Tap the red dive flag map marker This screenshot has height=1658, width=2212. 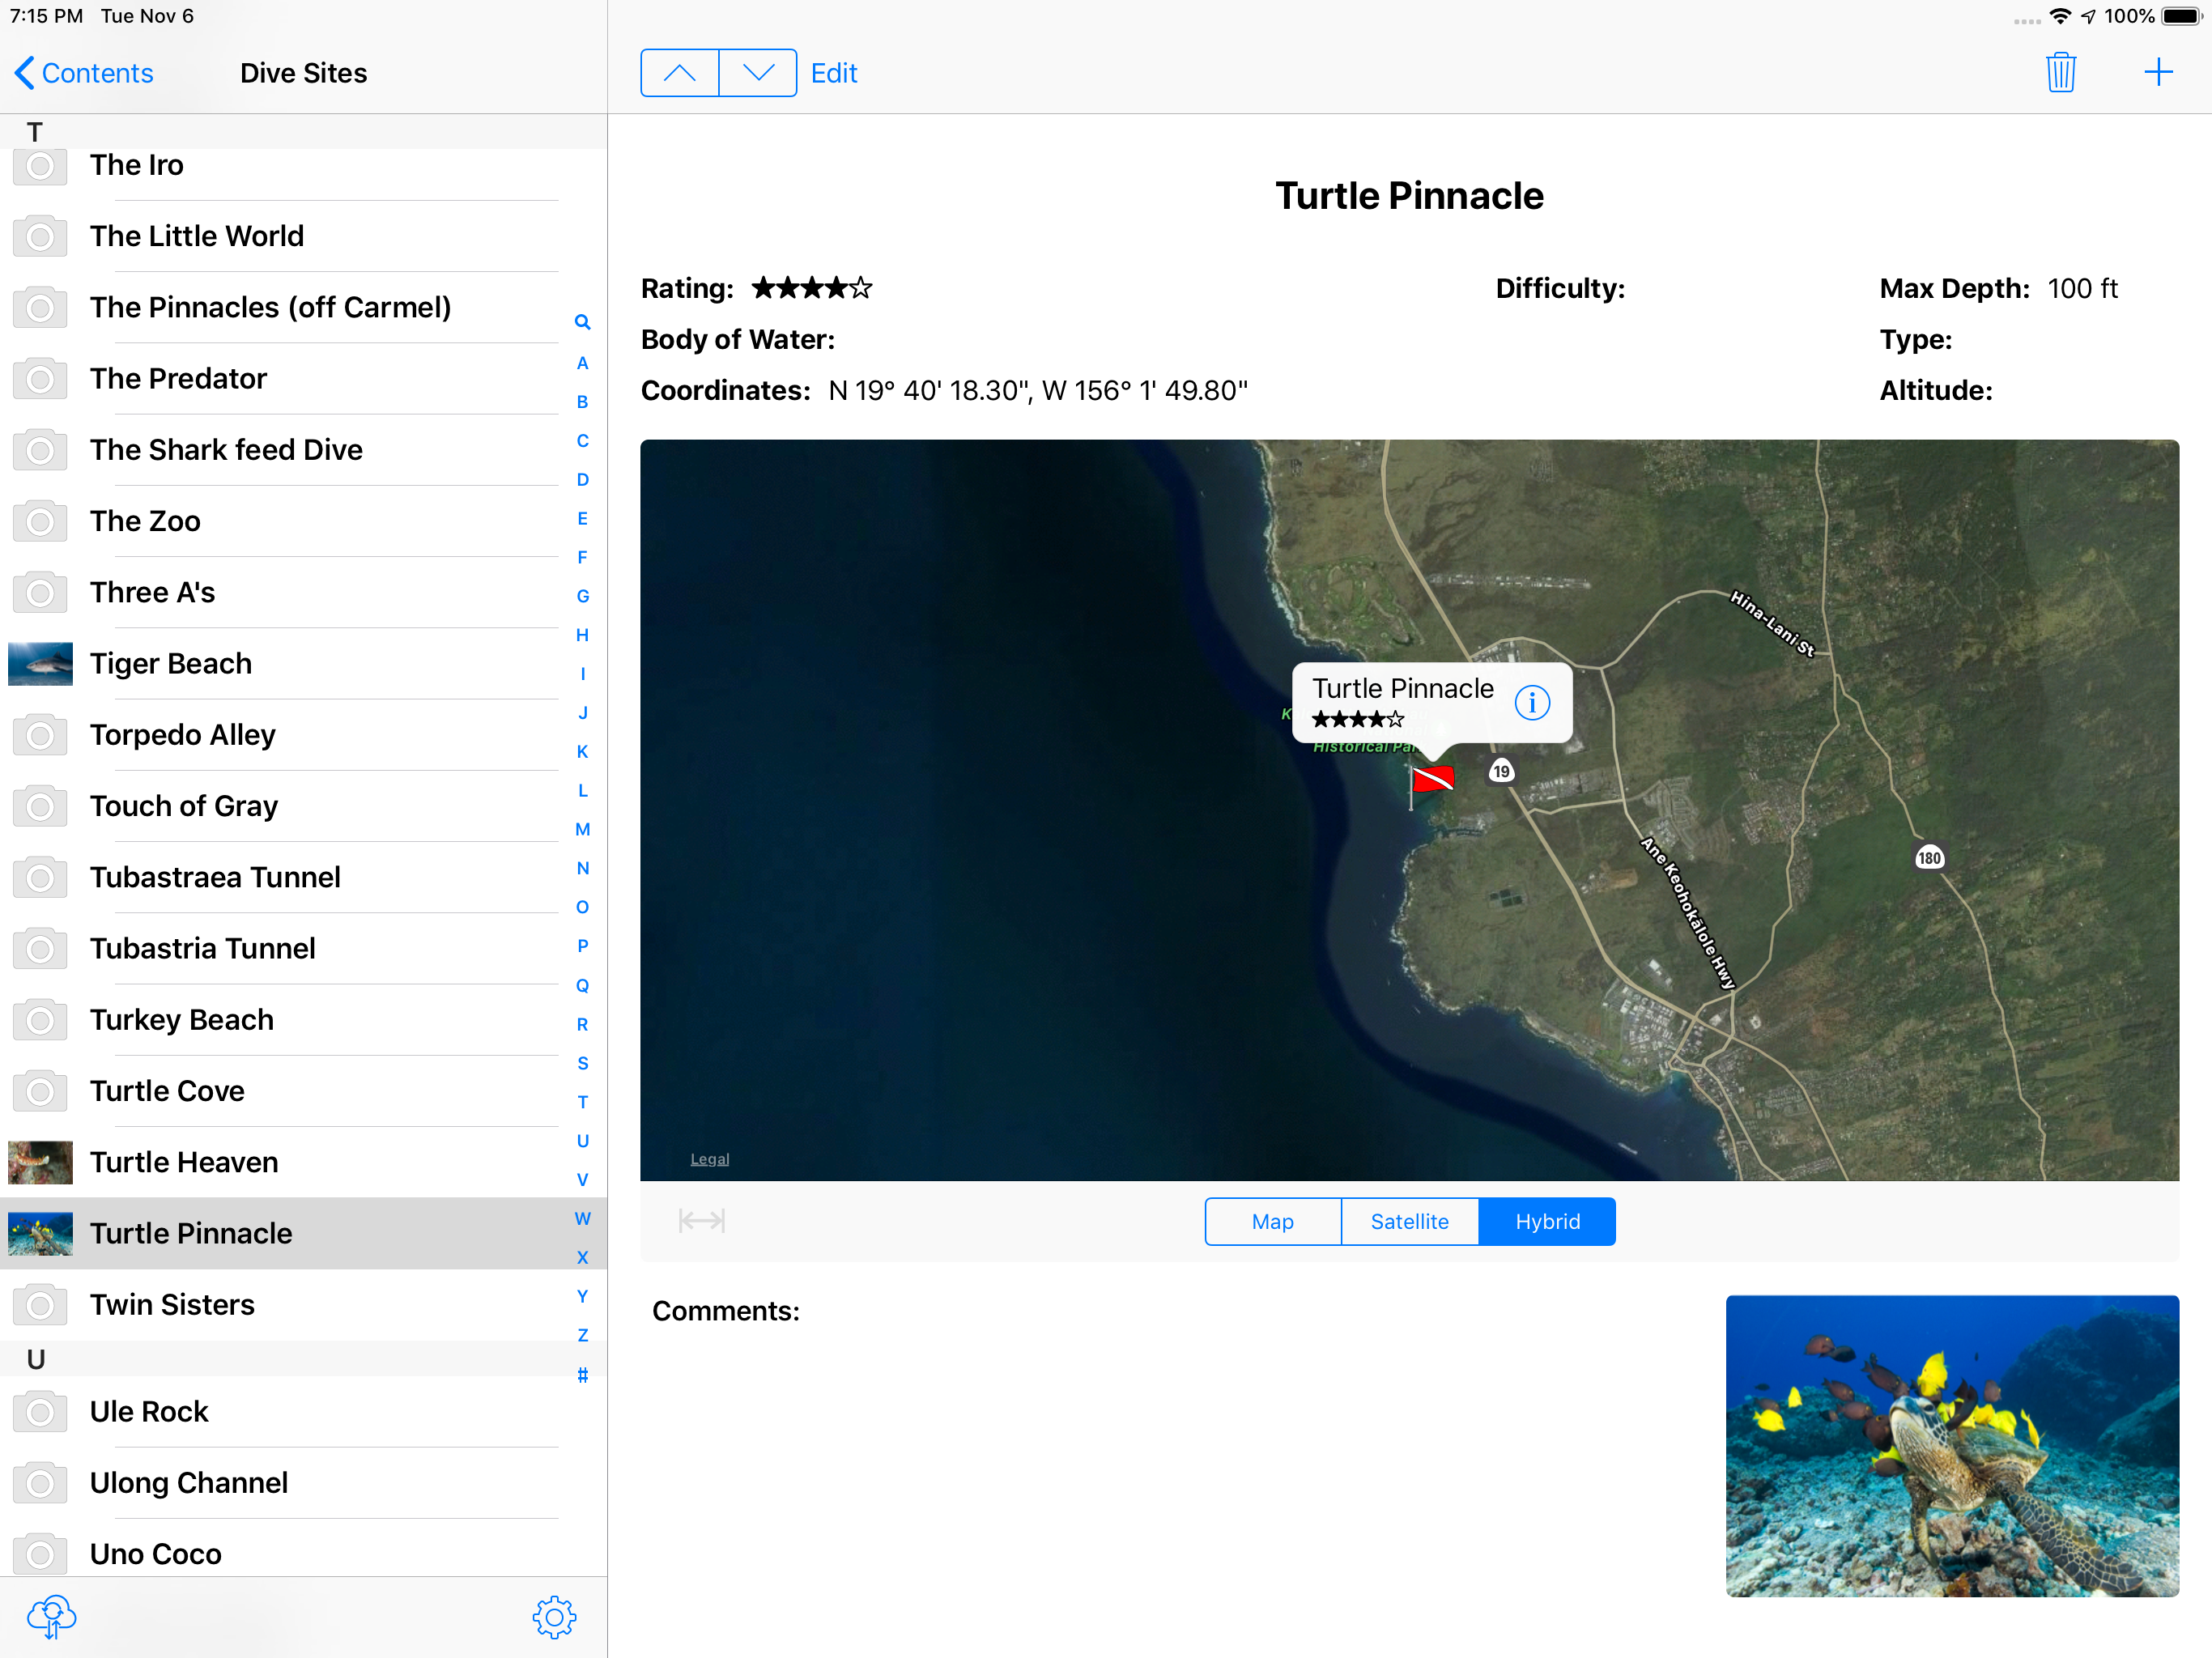pyautogui.click(x=1432, y=779)
